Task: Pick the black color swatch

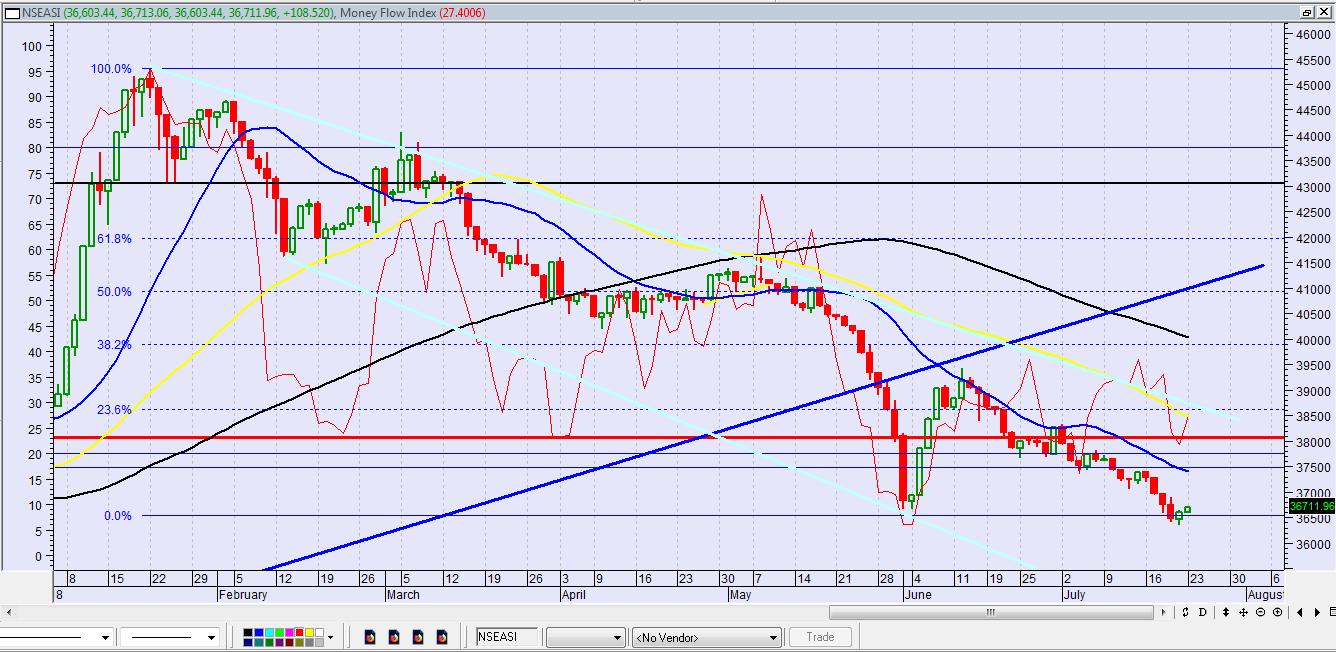Action: [248, 632]
